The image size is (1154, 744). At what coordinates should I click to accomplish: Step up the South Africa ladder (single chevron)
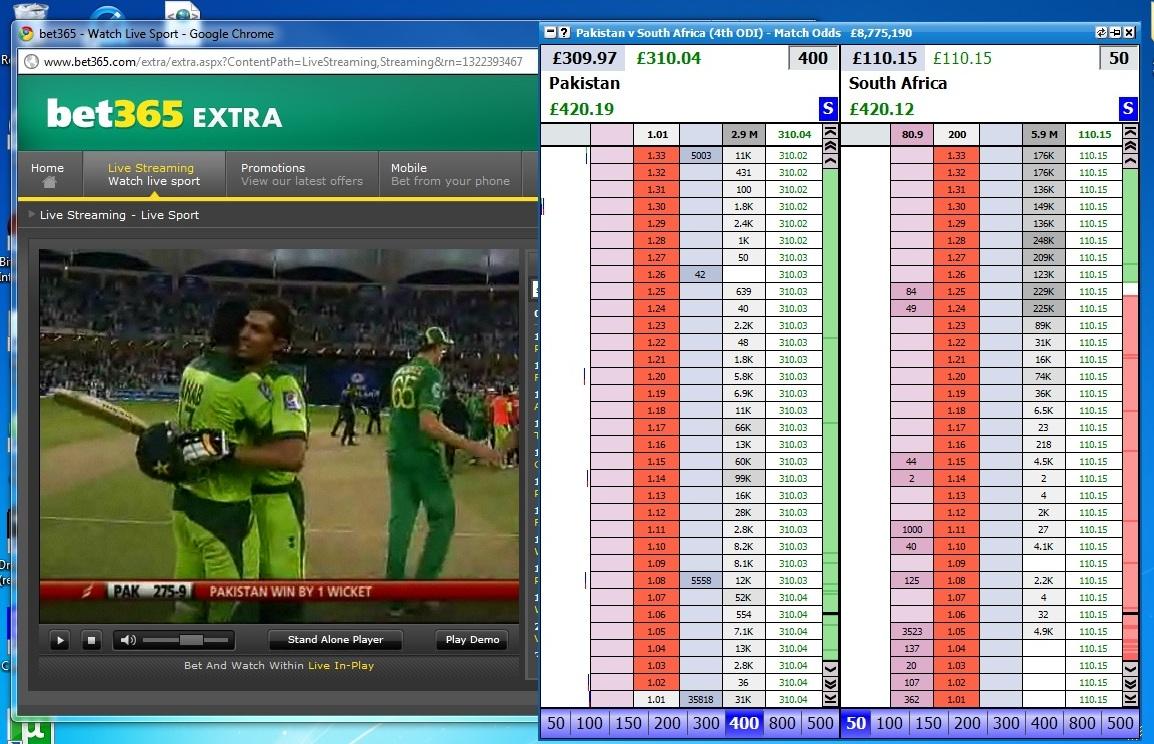point(1130,160)
